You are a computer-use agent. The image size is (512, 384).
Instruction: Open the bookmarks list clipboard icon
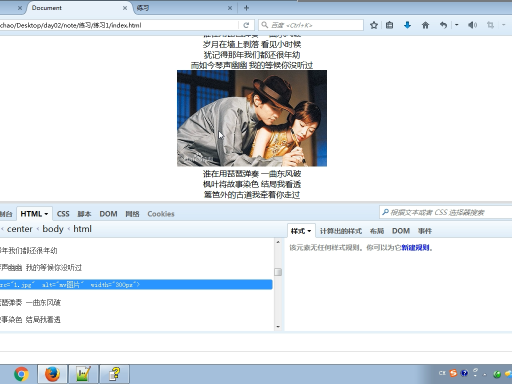pos(389,25)
